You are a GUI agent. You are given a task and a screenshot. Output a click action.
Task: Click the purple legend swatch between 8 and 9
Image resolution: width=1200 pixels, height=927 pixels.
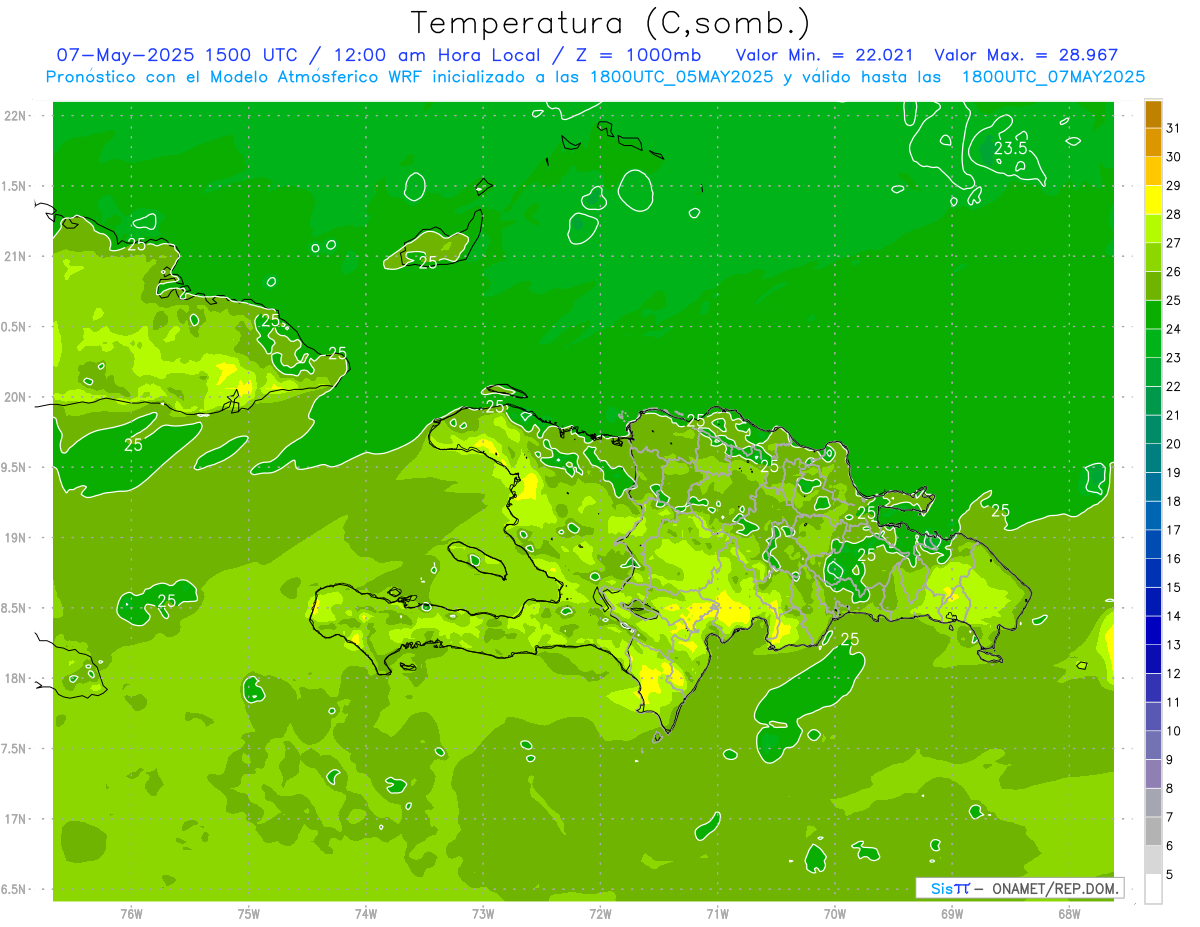pos(1153,774)
